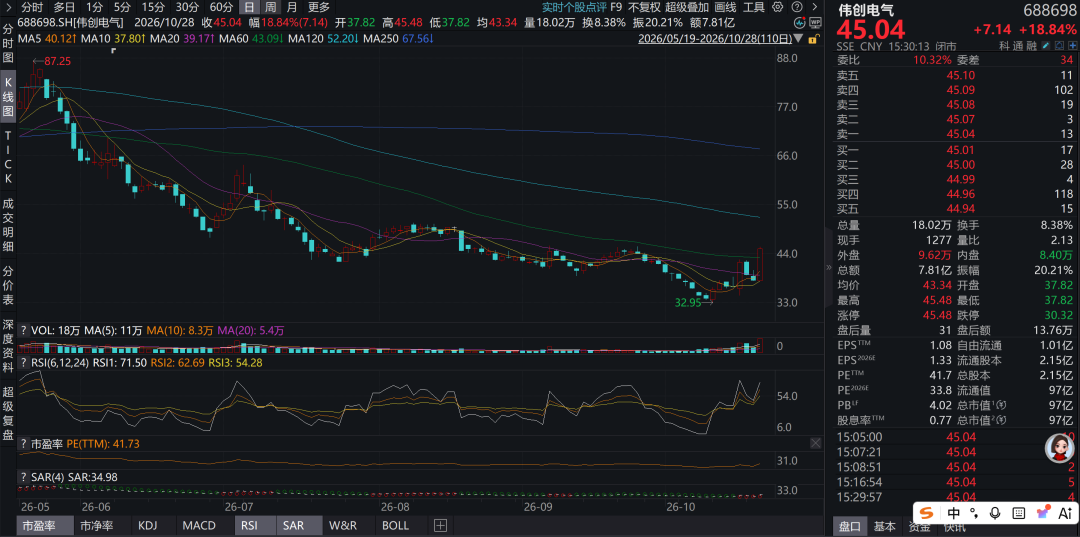Click the RSI indicator help question mark
The image size is (1080, 537).
pos(24,362)
